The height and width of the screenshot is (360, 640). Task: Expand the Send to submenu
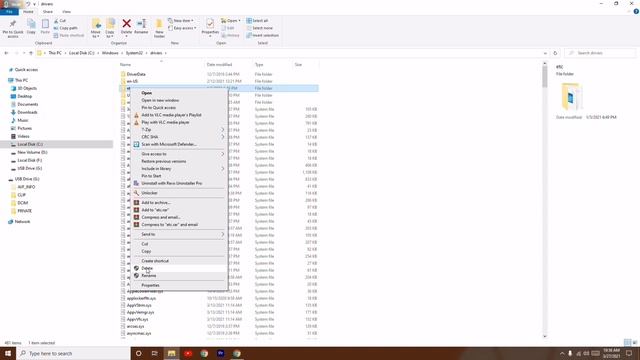[x=179, y=235]
